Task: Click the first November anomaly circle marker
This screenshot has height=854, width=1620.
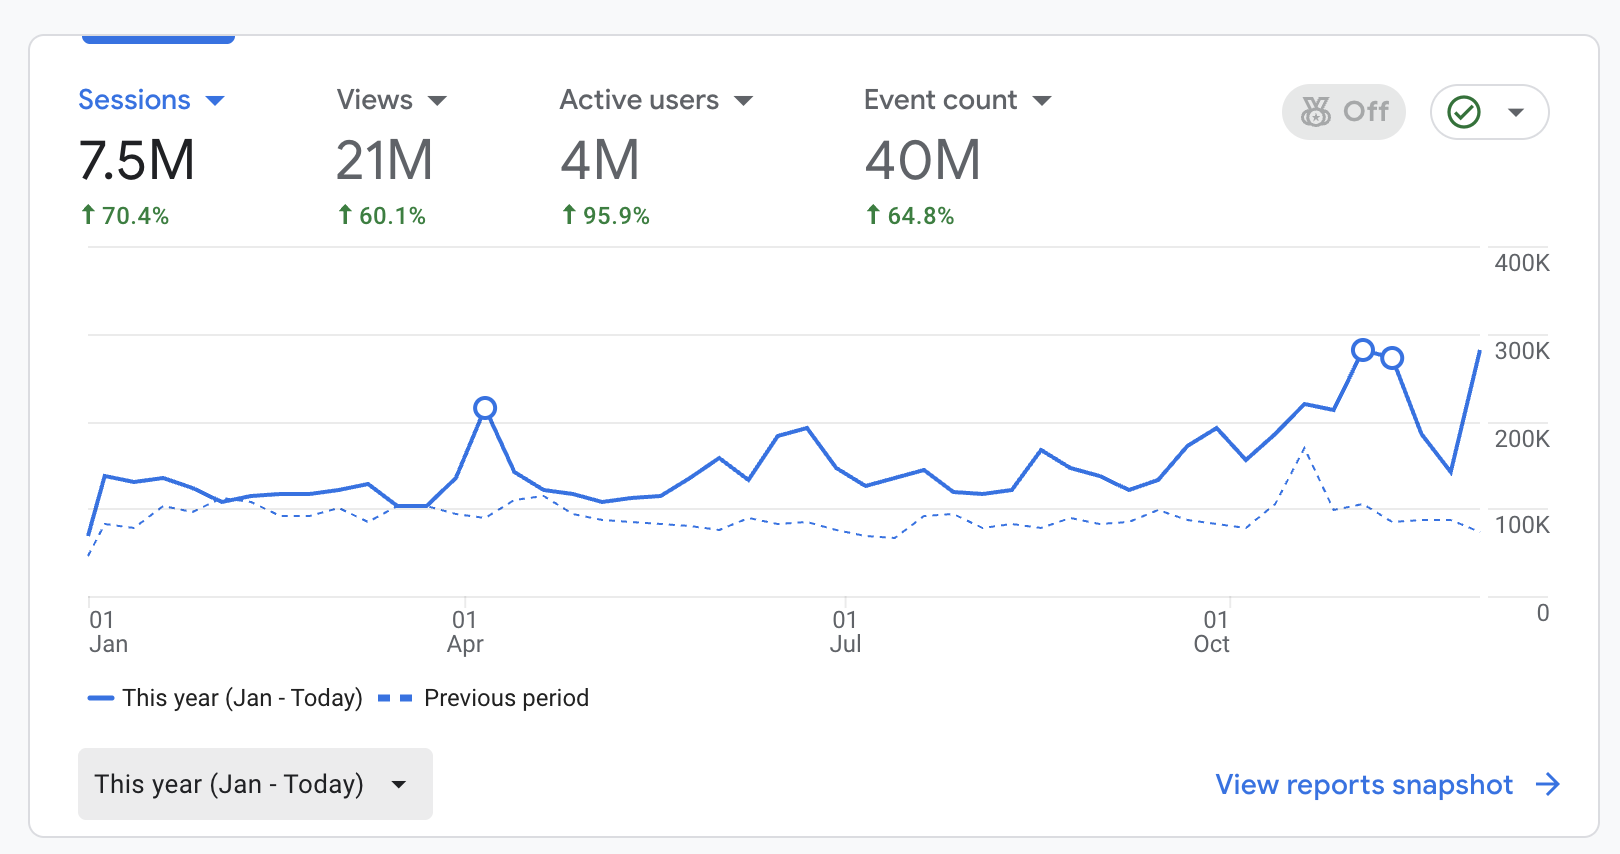Action: coord(1362,350)
